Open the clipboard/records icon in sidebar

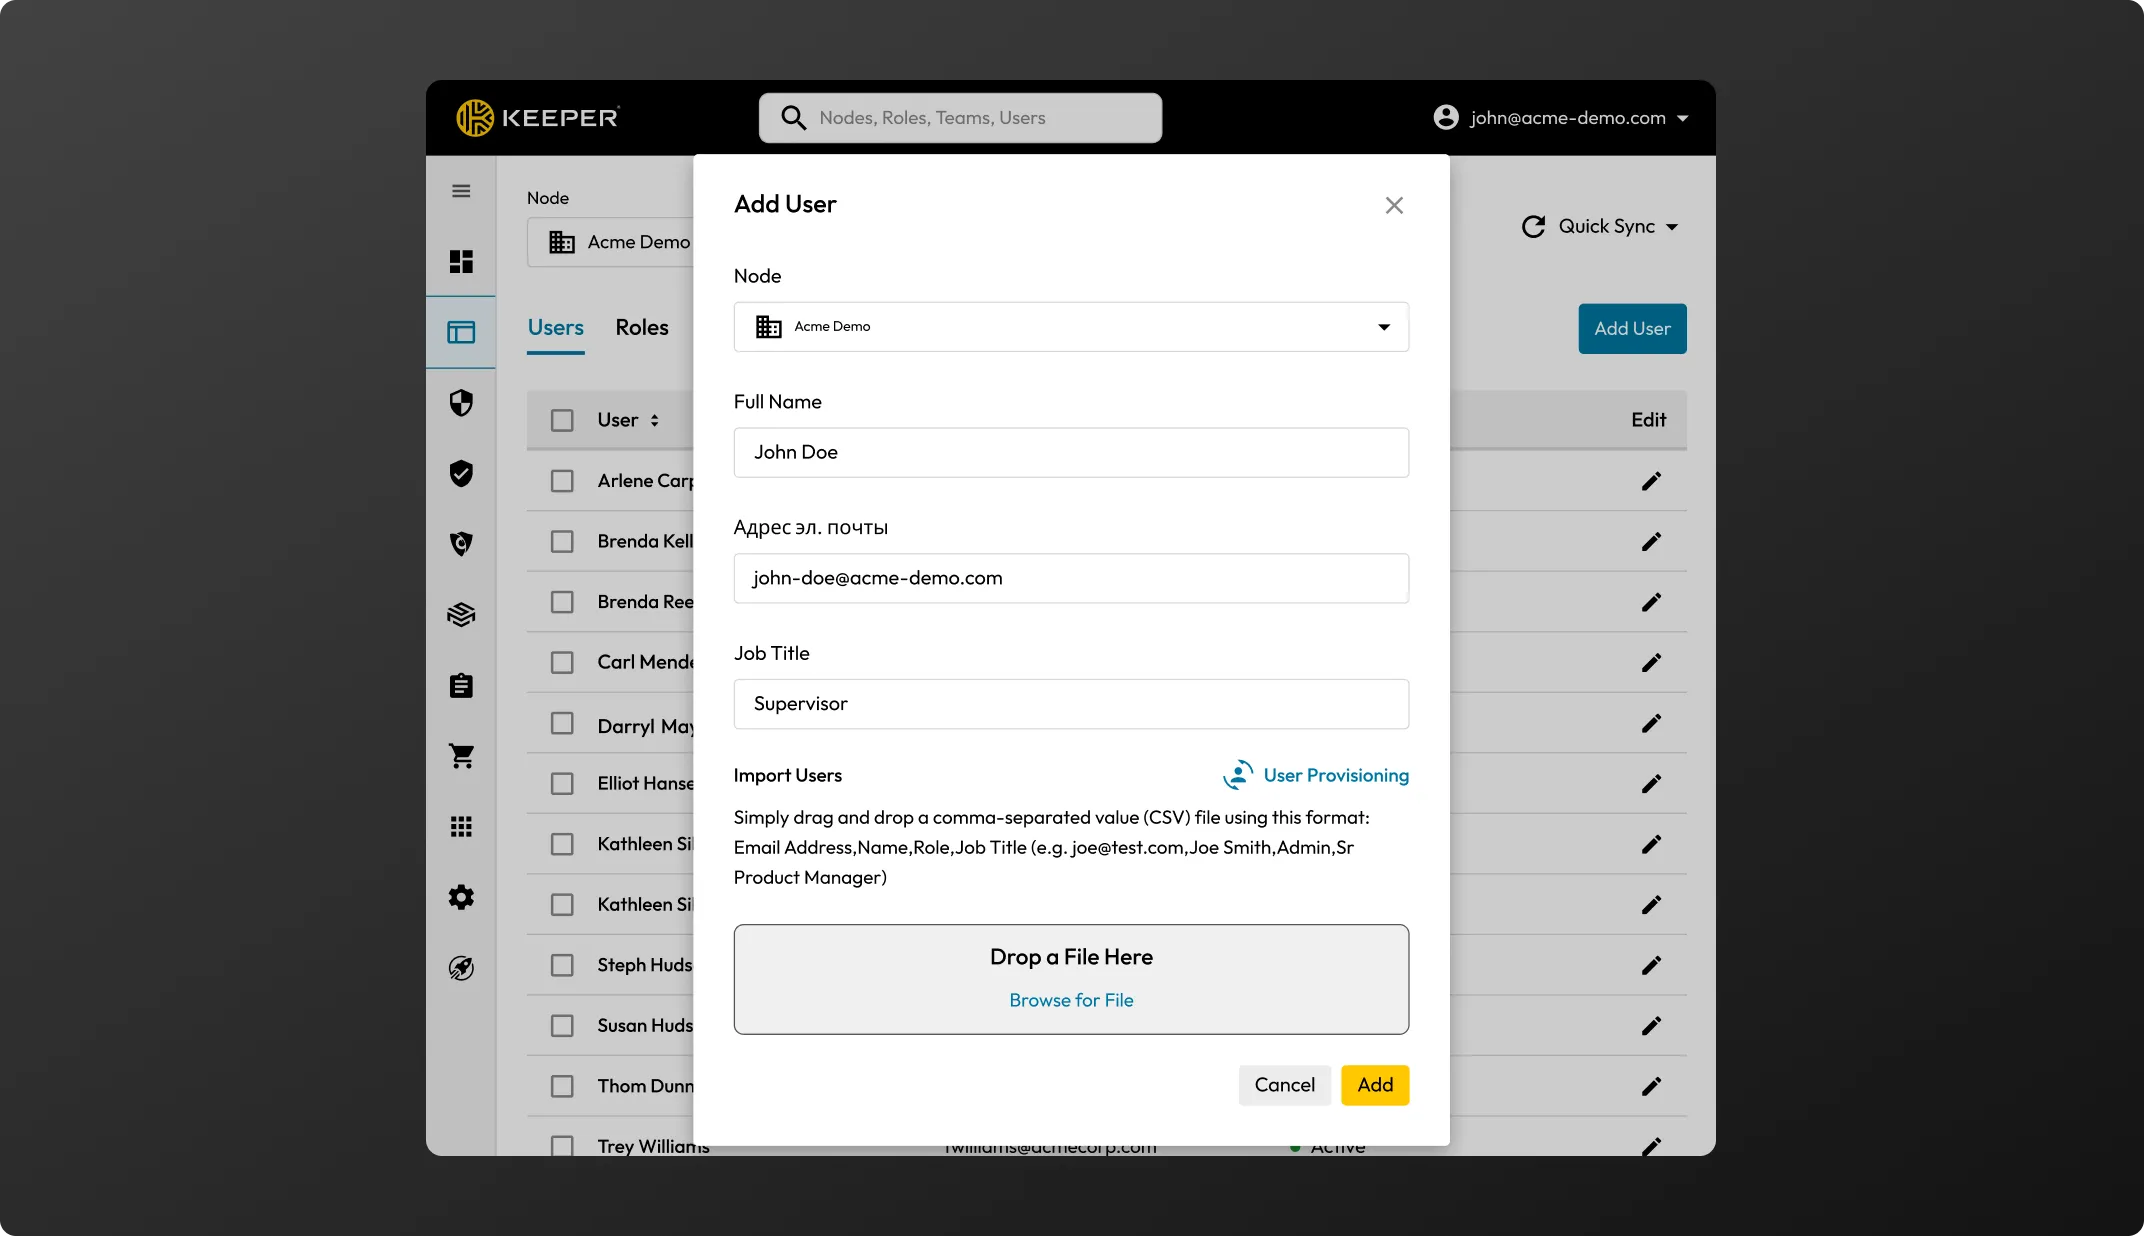pos(461,685)
